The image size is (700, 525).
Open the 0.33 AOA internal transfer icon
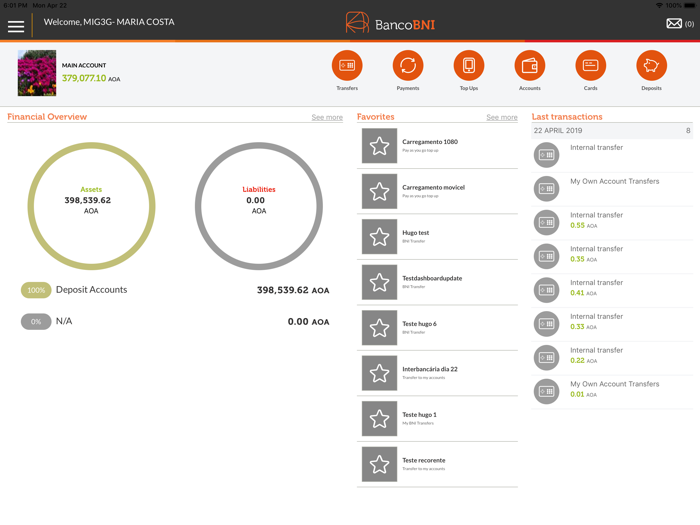(x=546, y=324)
